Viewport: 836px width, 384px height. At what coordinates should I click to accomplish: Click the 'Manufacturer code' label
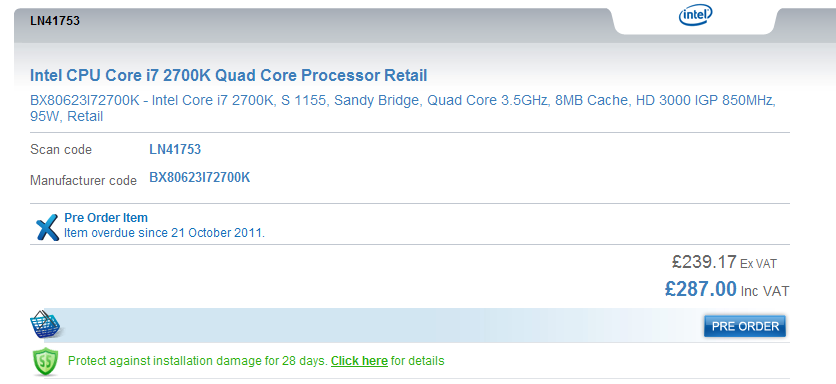(x=84, y=180)
